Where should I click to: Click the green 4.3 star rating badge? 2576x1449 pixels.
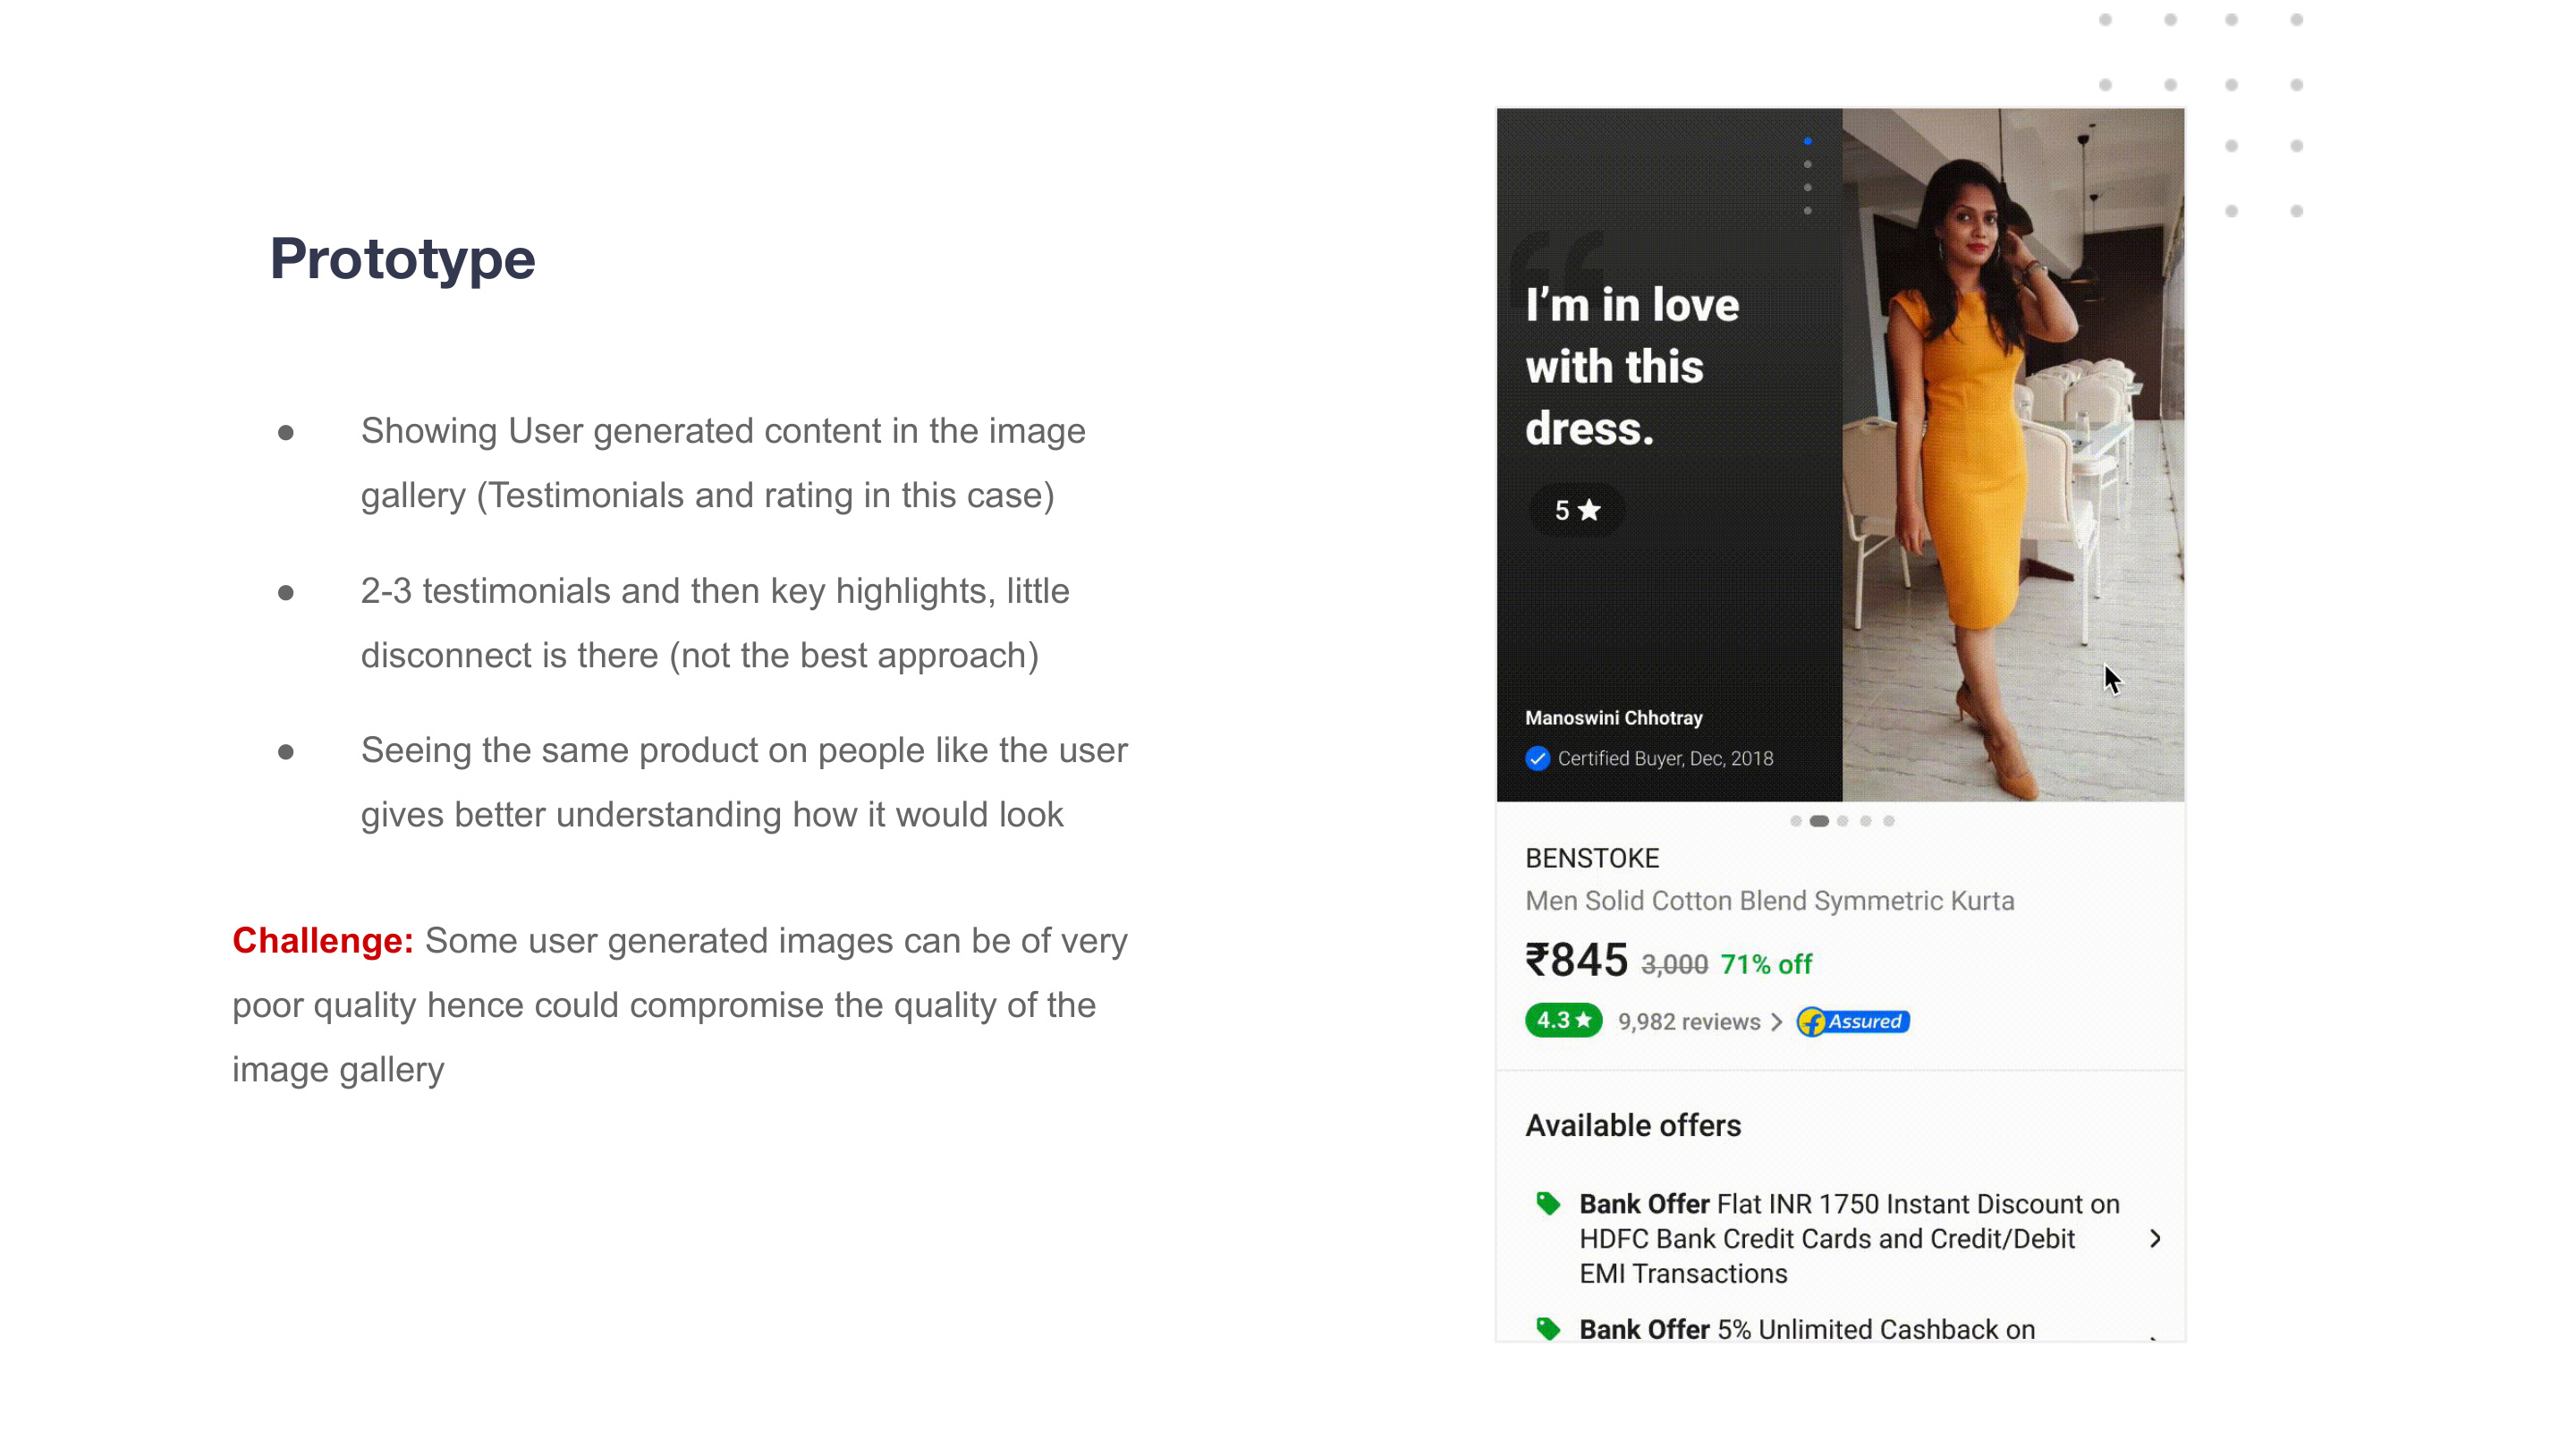(x=1563, y=1020)
